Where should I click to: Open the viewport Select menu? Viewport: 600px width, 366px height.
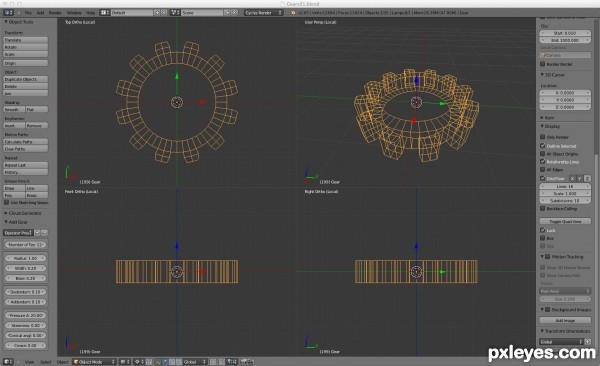46,362
